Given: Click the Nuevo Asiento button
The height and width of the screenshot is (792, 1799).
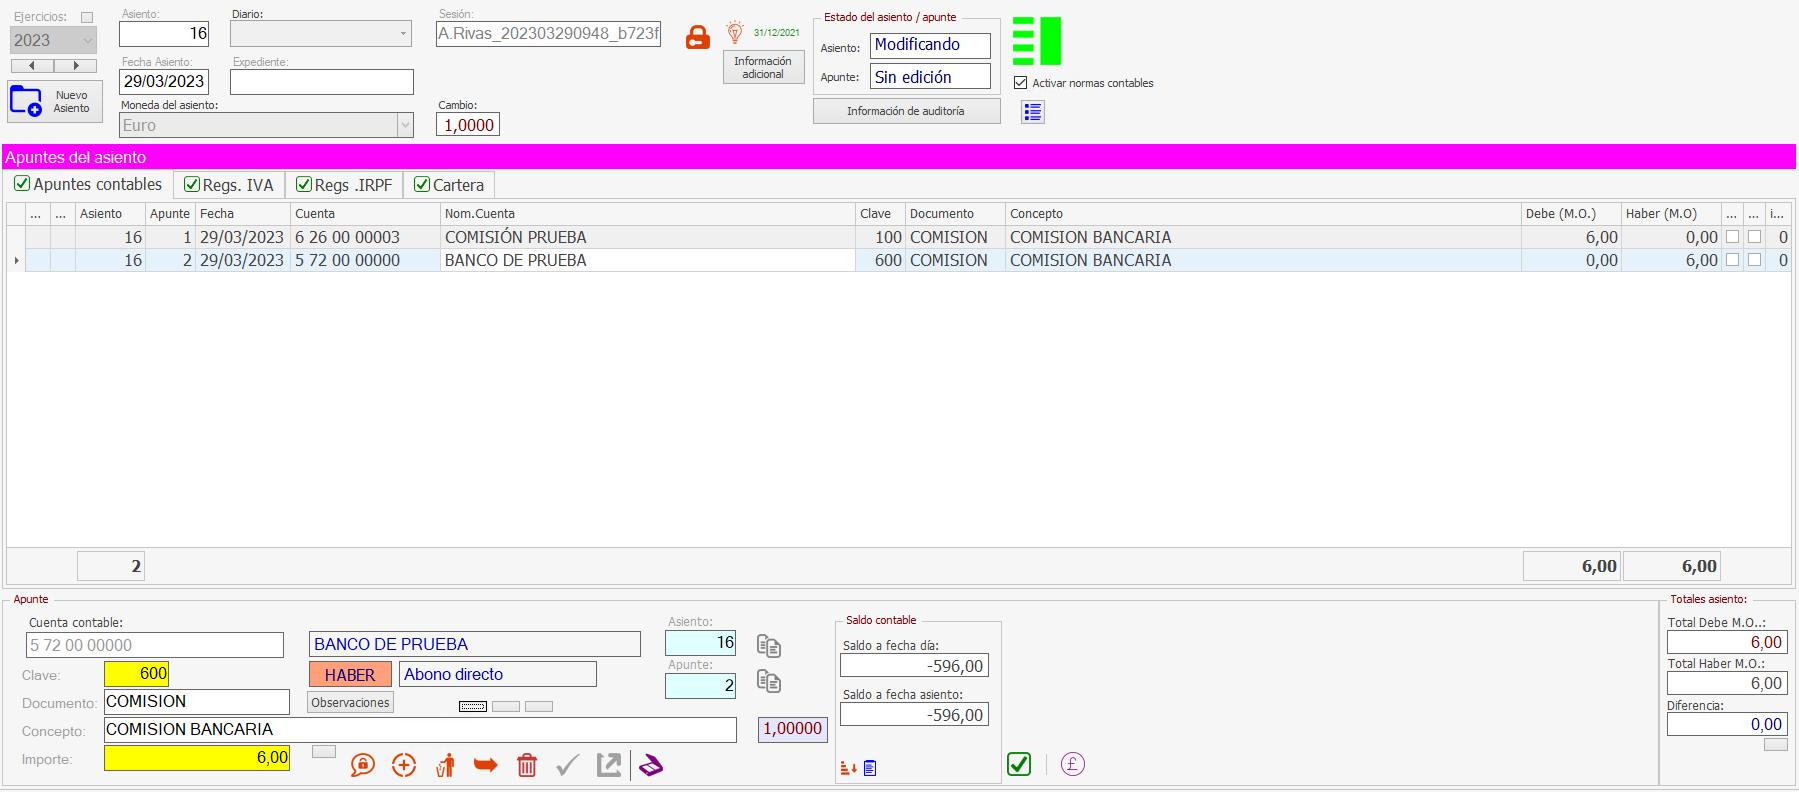Looking at the screenshot, I should click(x=55, y=102).
